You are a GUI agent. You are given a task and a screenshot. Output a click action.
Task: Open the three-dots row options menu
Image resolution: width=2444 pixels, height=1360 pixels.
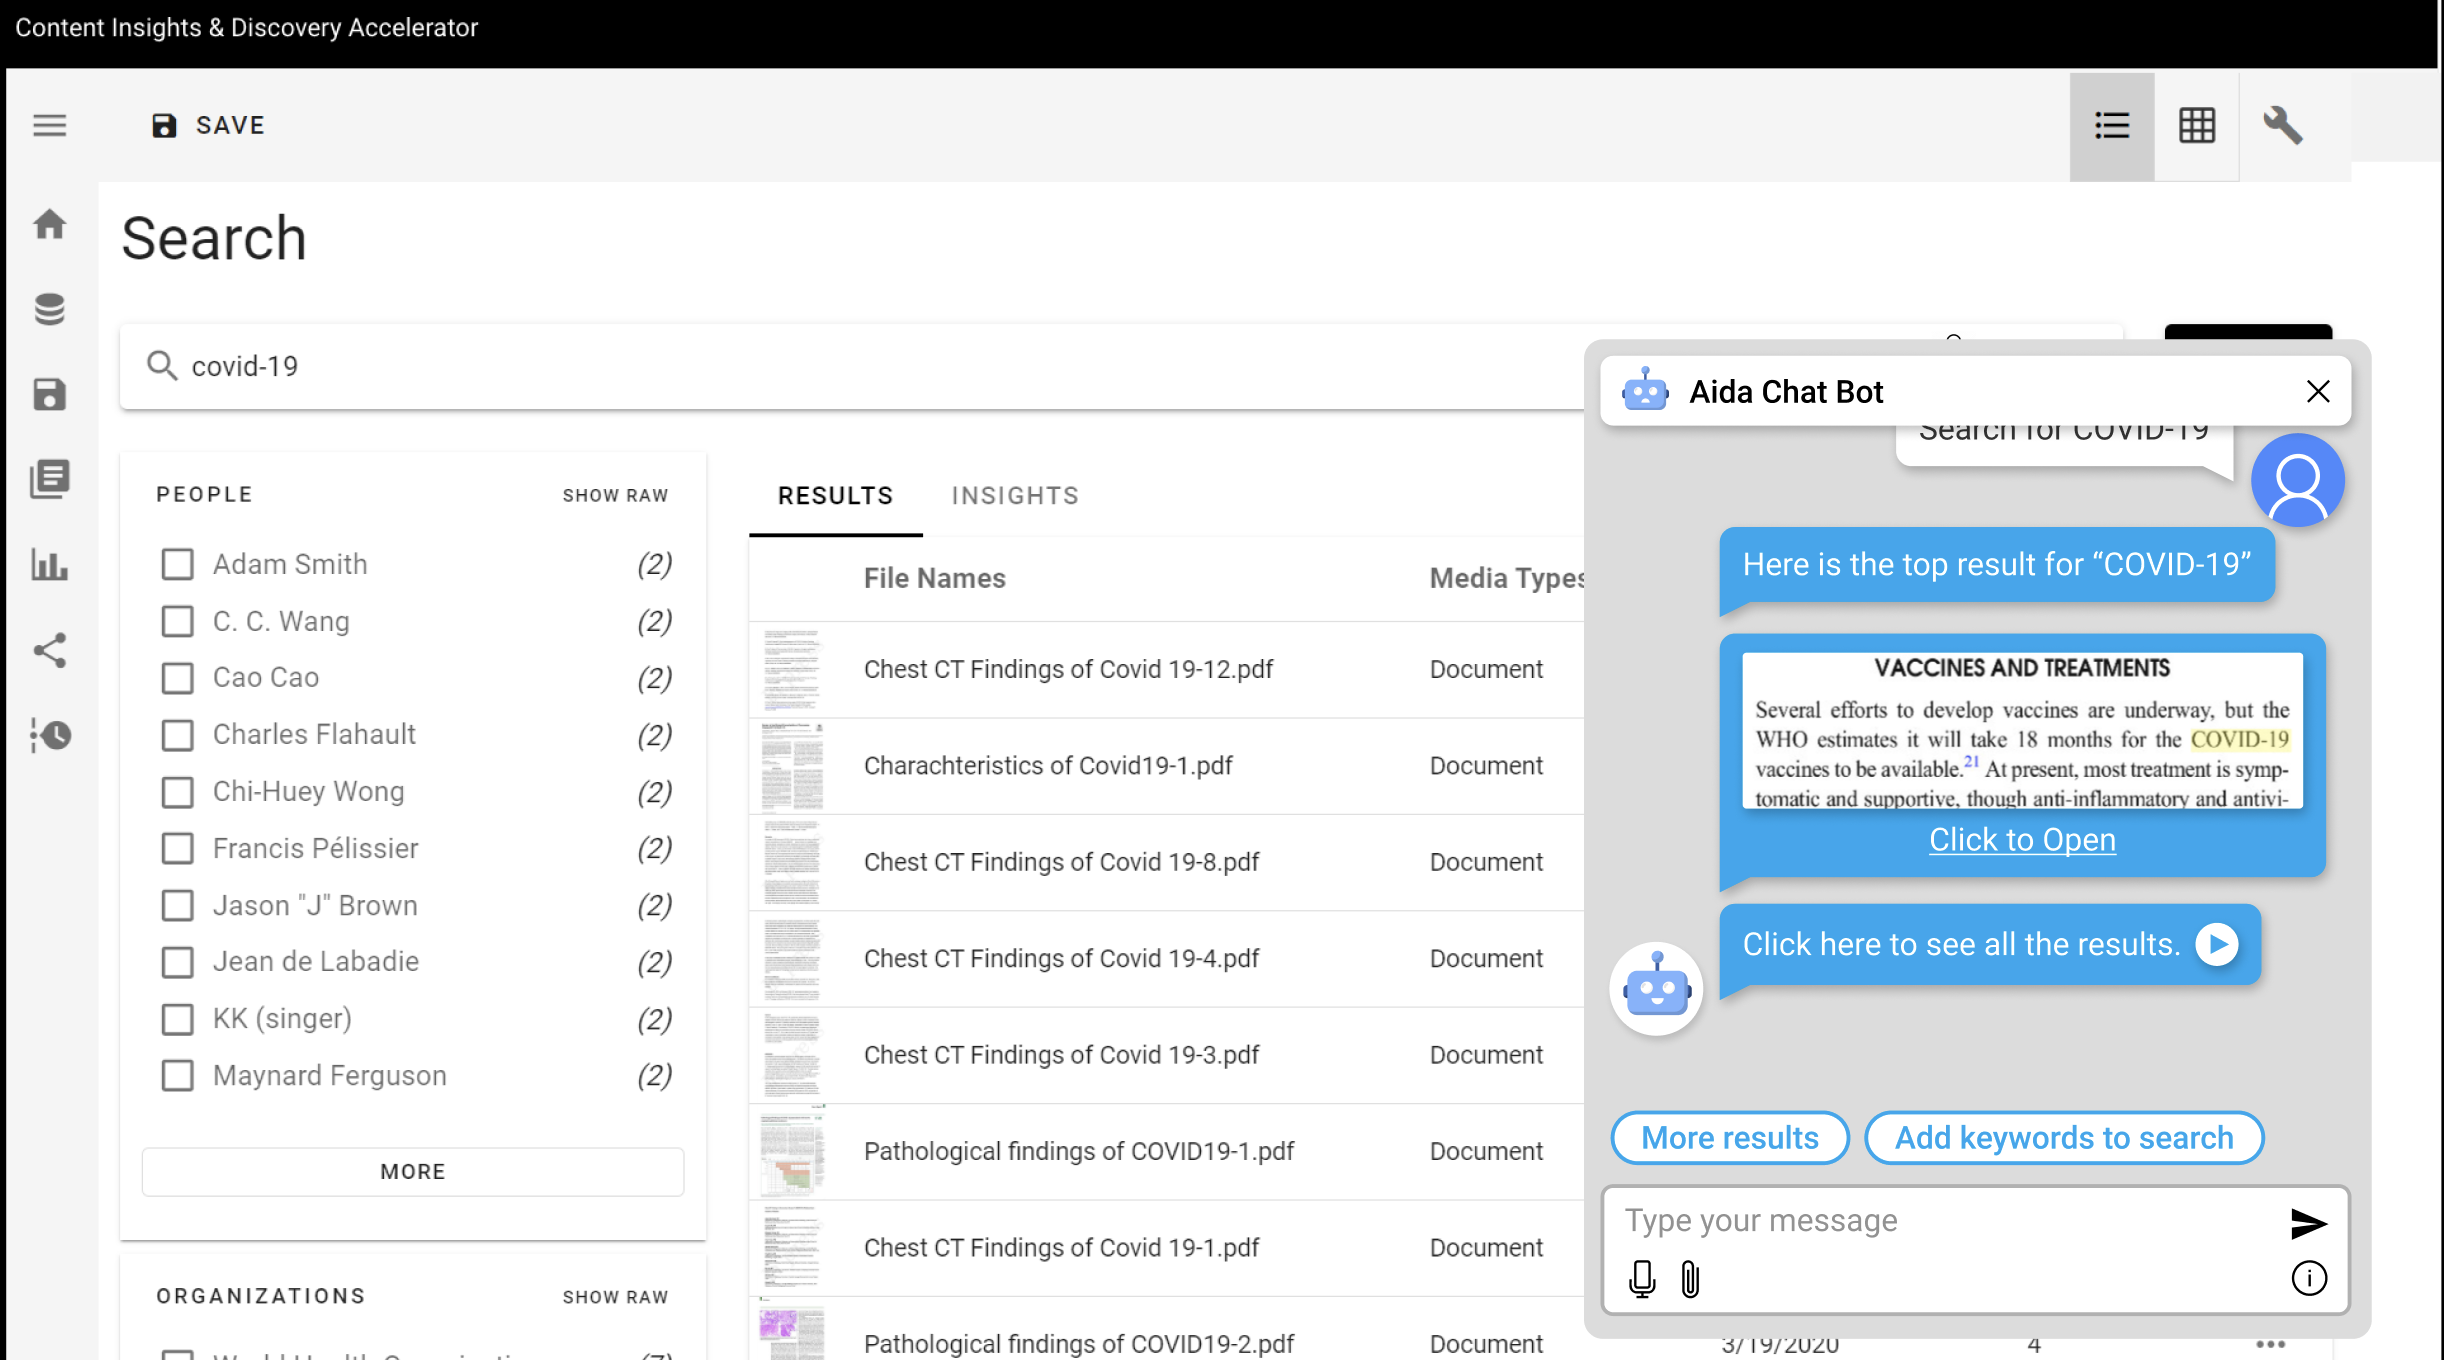click(2270, 1345)
